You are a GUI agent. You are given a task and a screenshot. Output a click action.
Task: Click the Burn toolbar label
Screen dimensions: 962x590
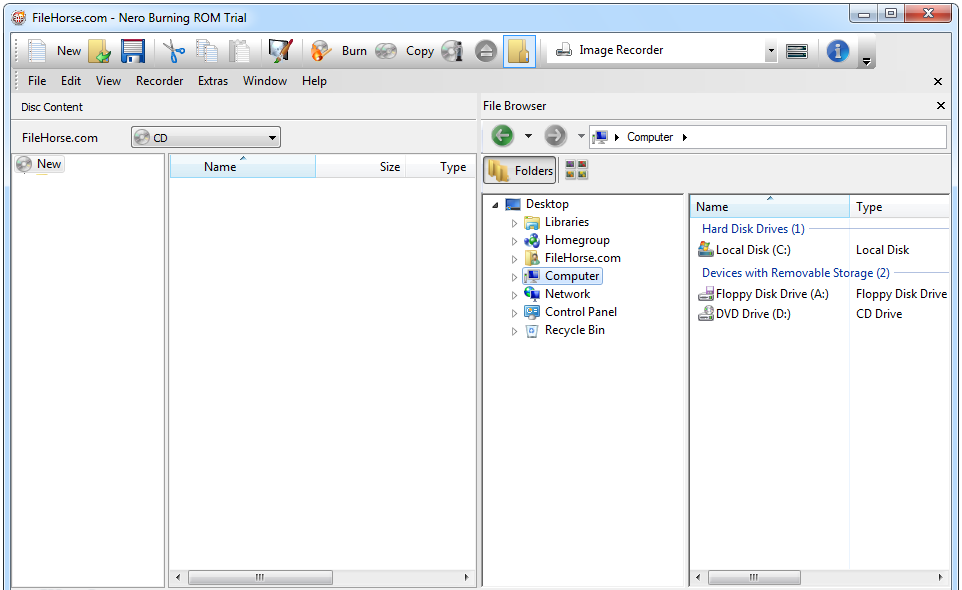point(354,51)
